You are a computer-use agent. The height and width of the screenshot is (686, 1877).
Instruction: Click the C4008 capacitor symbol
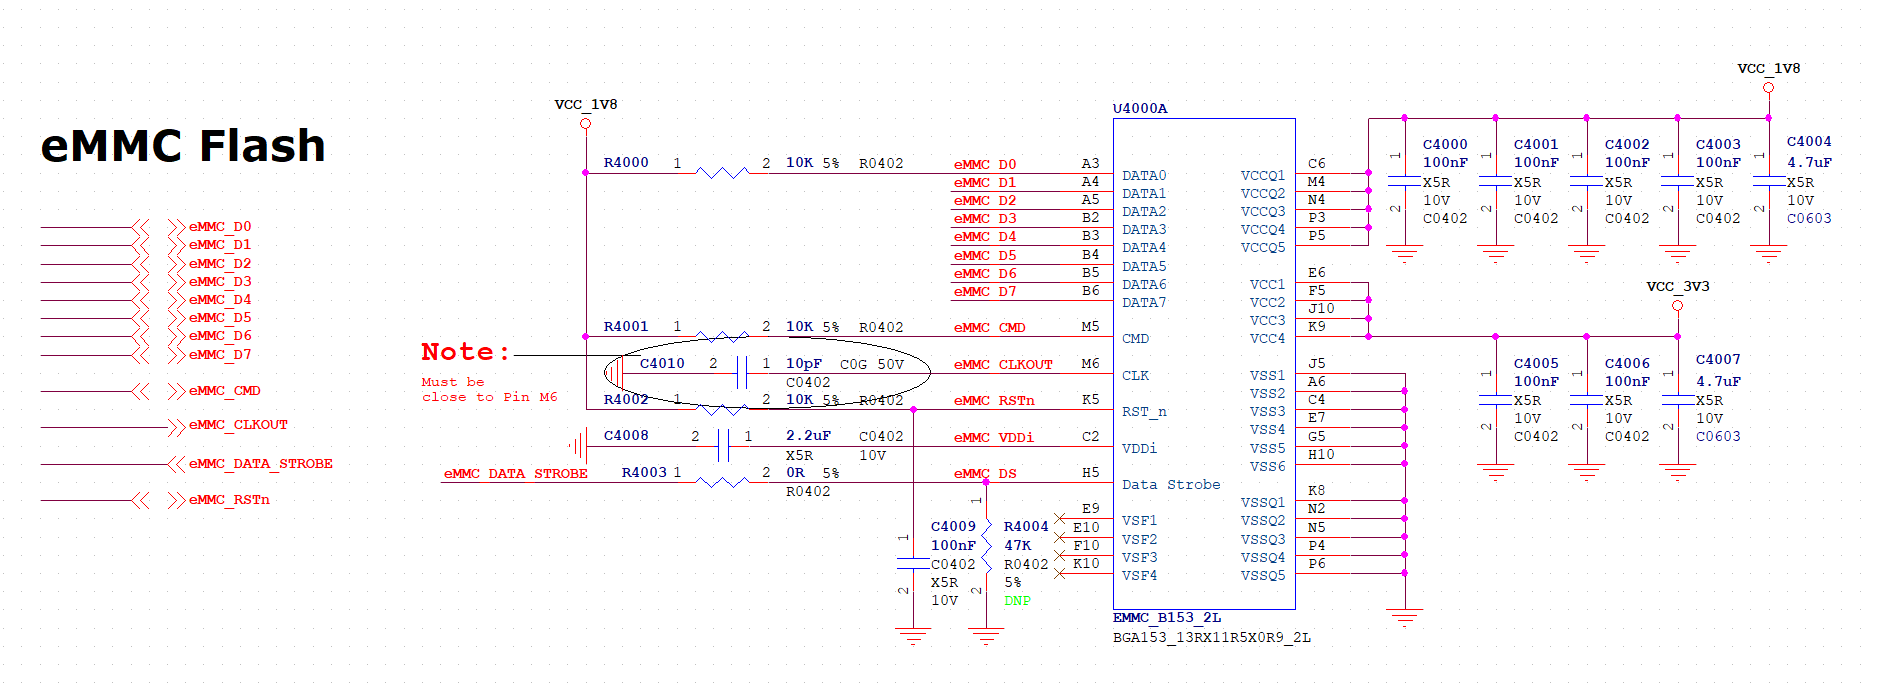point(723,446)
